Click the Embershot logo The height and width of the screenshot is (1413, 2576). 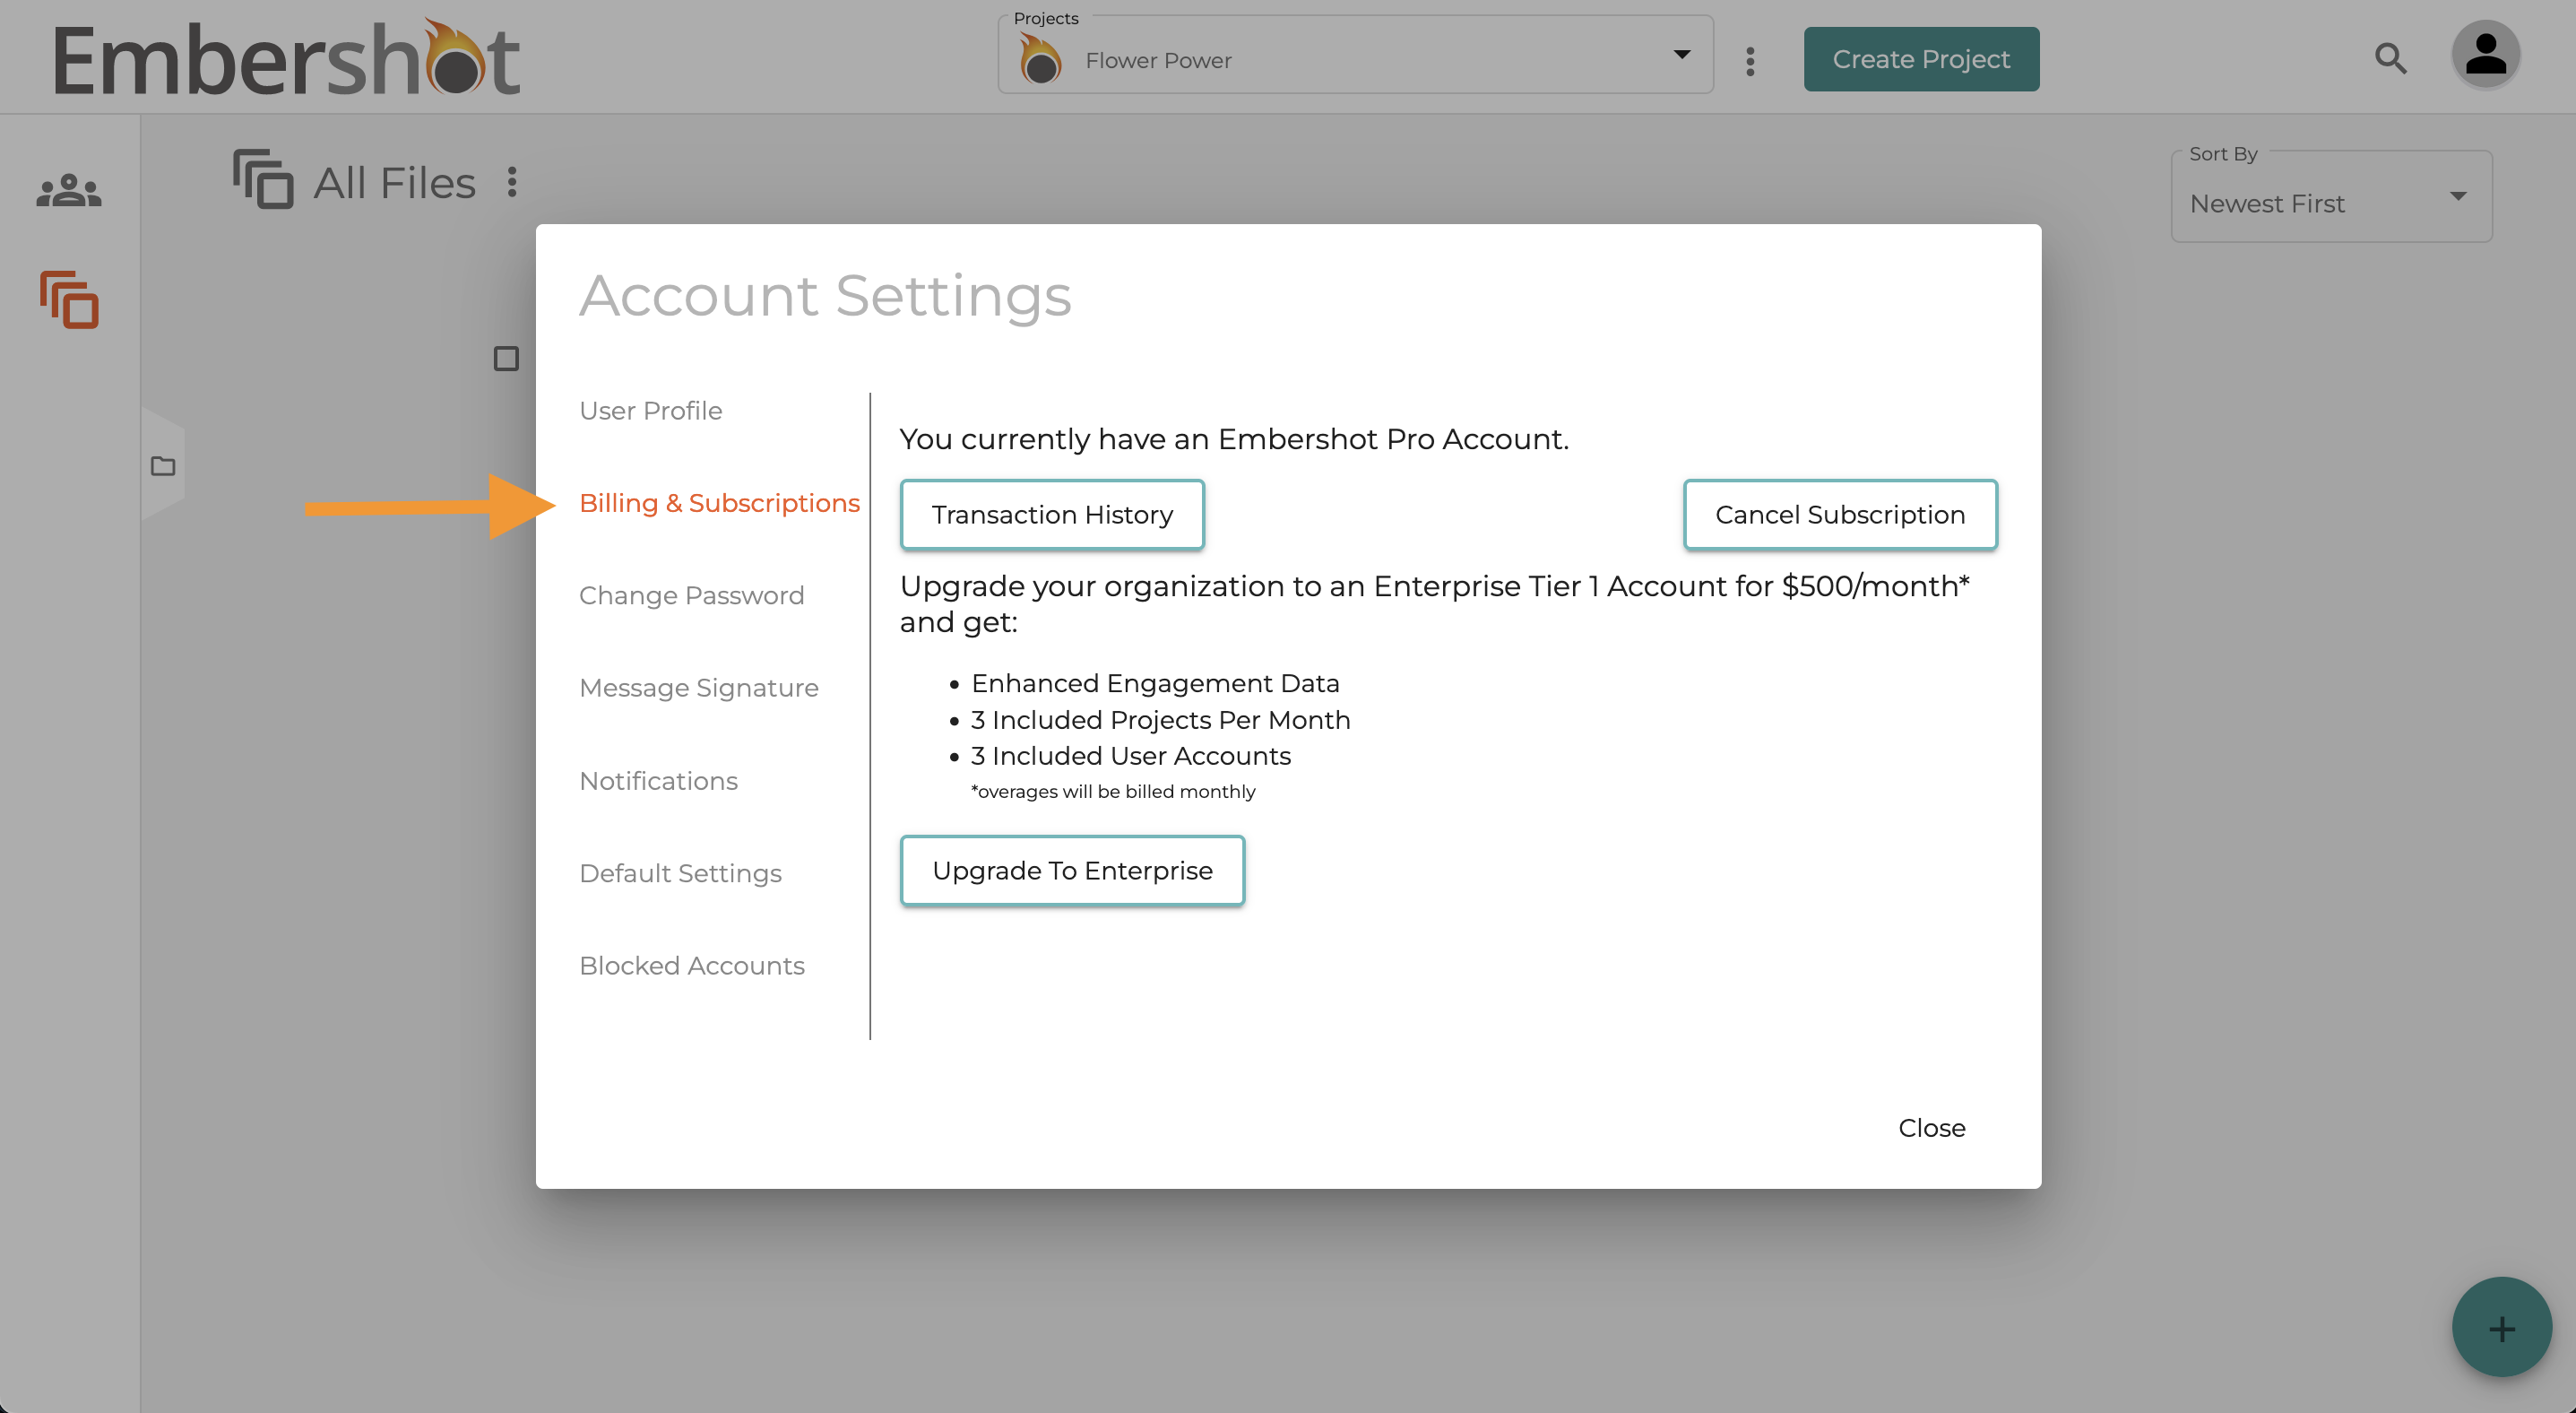(286, 58)
